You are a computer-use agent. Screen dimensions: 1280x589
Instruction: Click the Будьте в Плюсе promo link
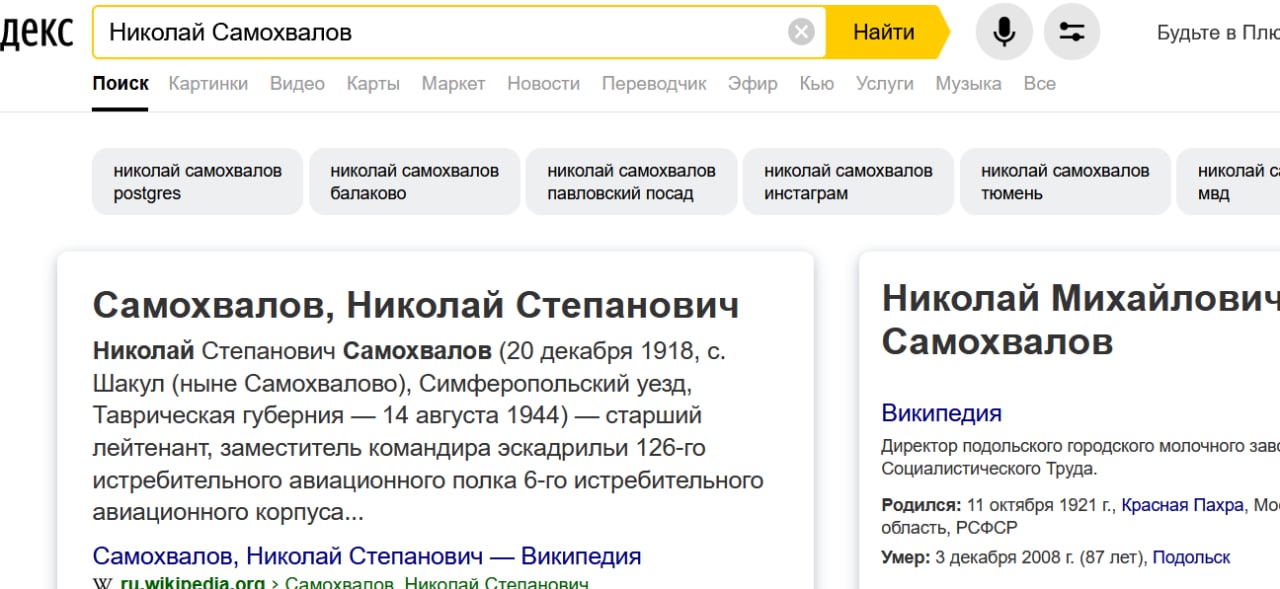pyautogui.click(x=1218, y=33)
